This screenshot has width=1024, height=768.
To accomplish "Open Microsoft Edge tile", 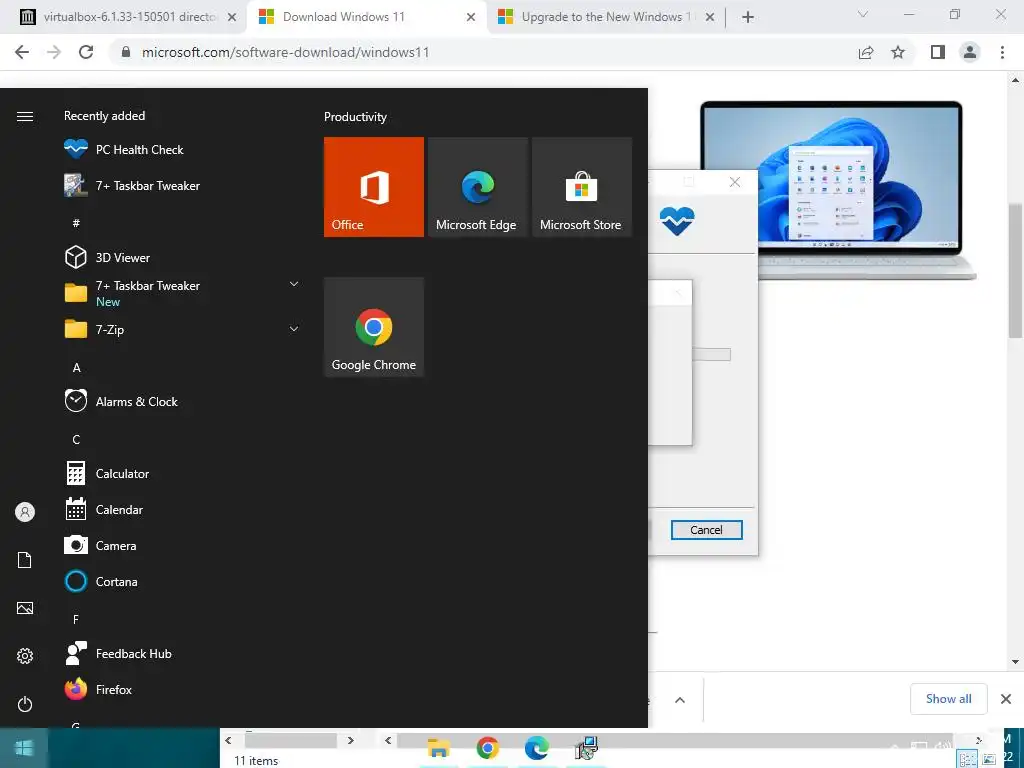I will [477, 187].
